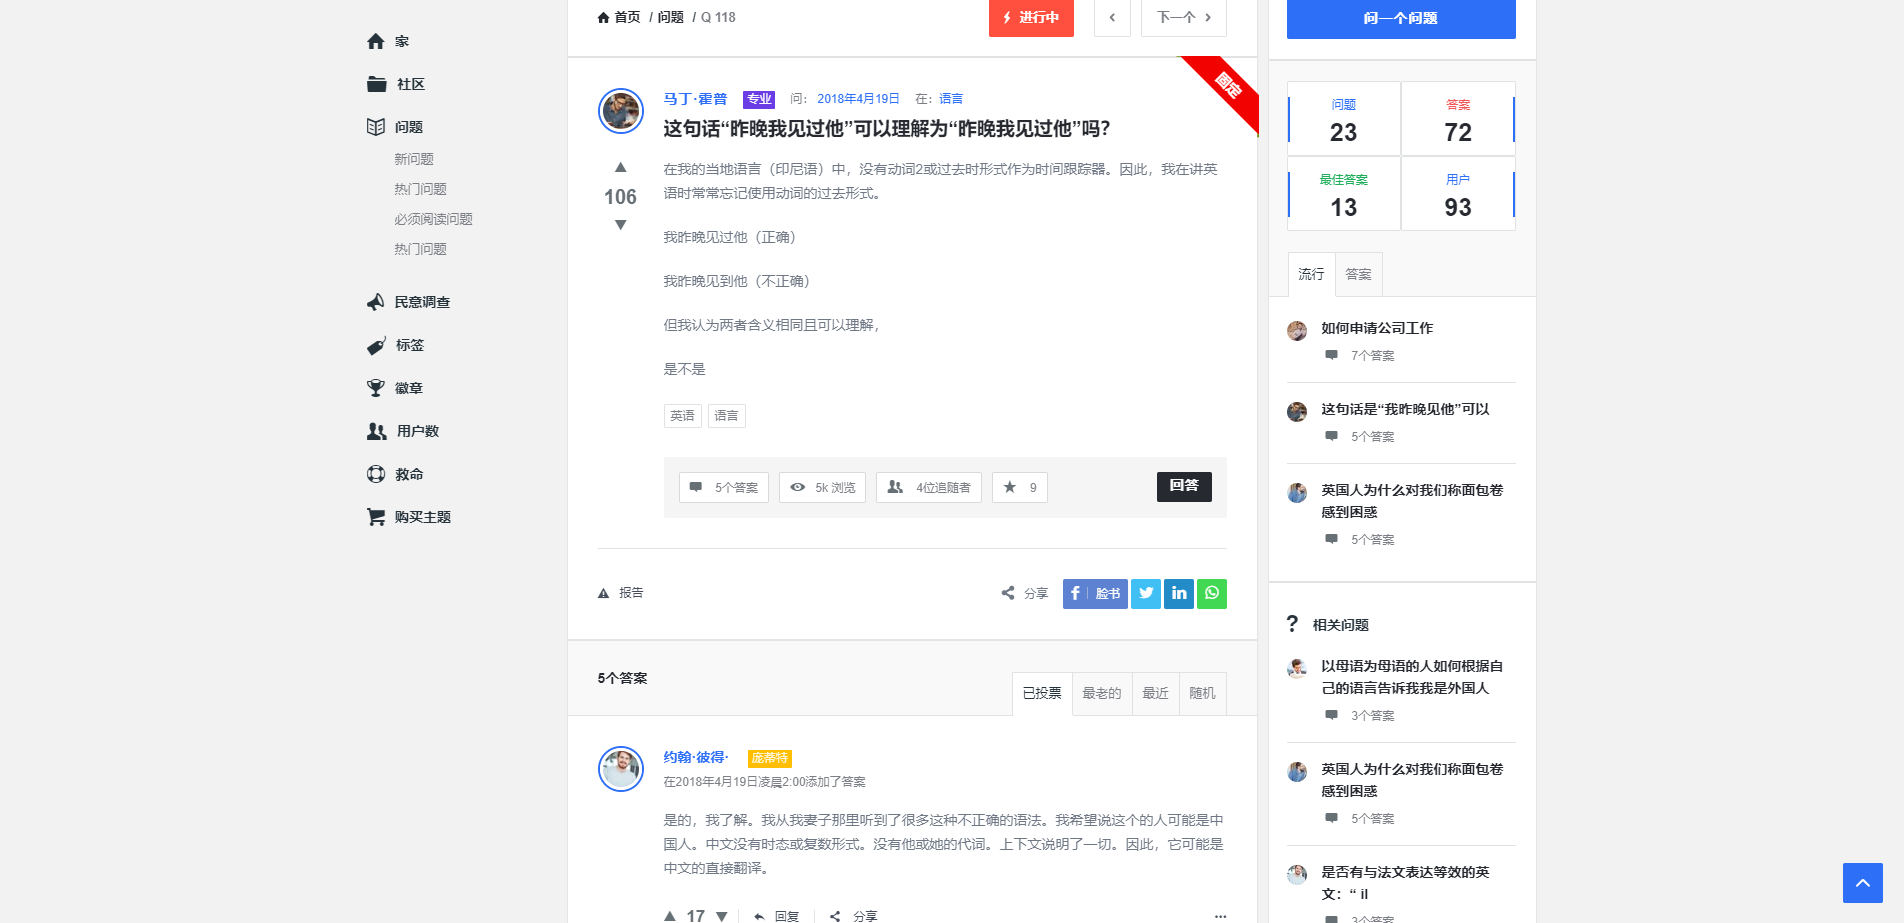Open the 英语 tag link
The height and width of the screenshot is (923, 1904).
coord(682,415)
